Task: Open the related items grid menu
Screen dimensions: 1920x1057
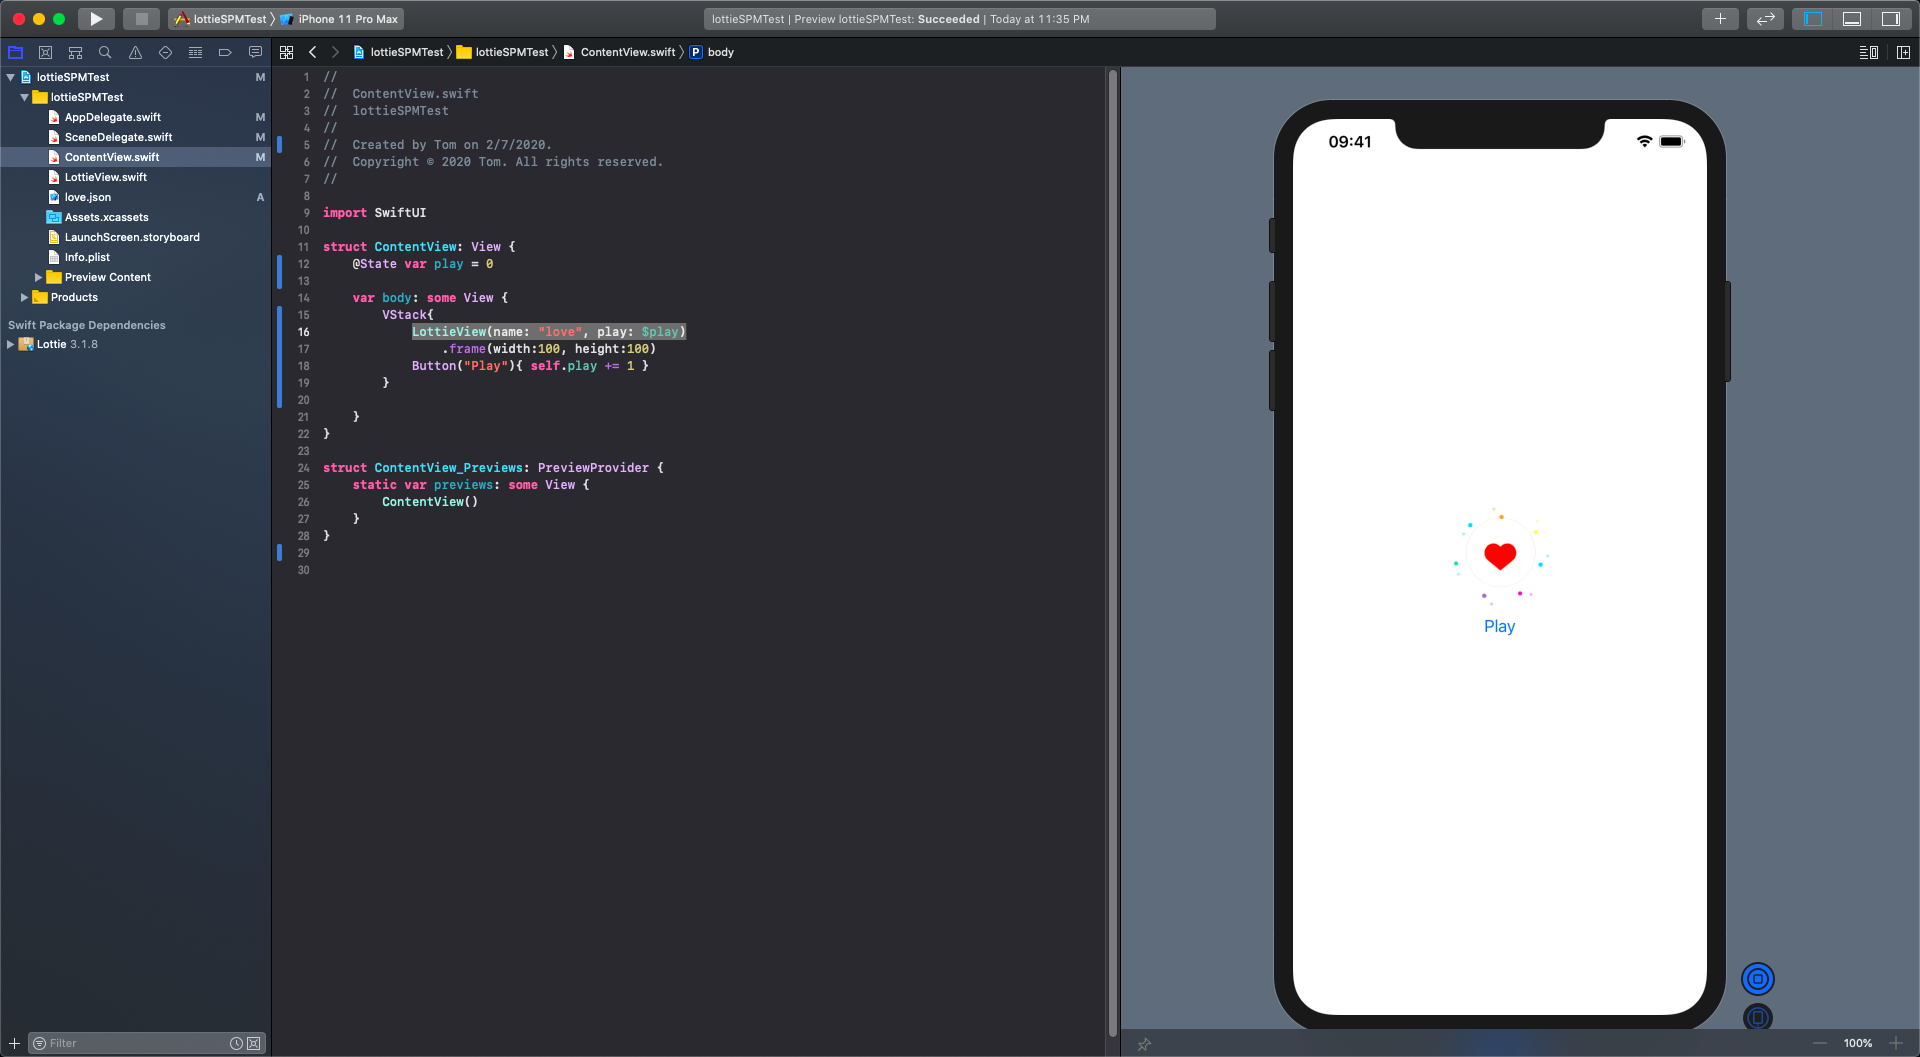Action: 287,52
